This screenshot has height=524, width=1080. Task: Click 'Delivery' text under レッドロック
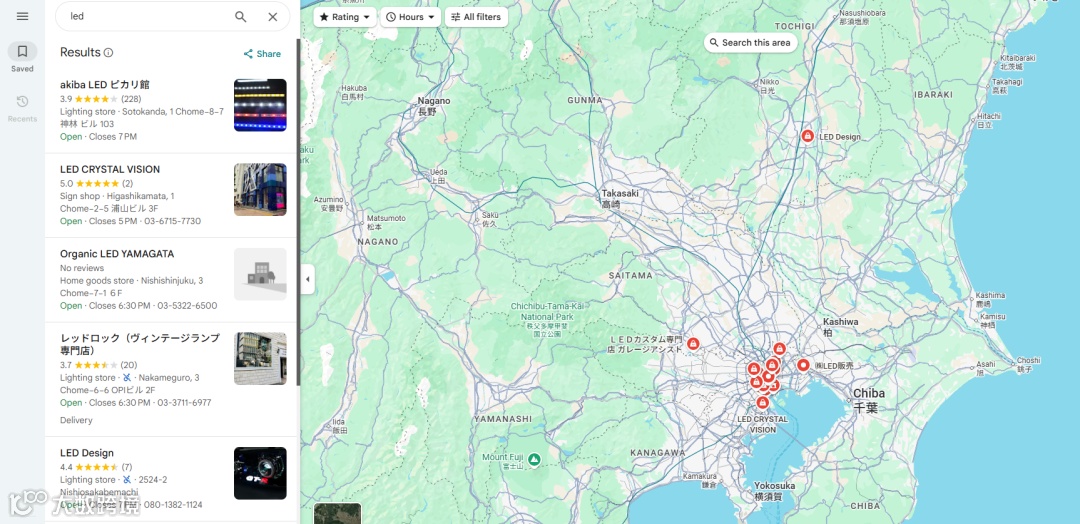coord(76,420)
